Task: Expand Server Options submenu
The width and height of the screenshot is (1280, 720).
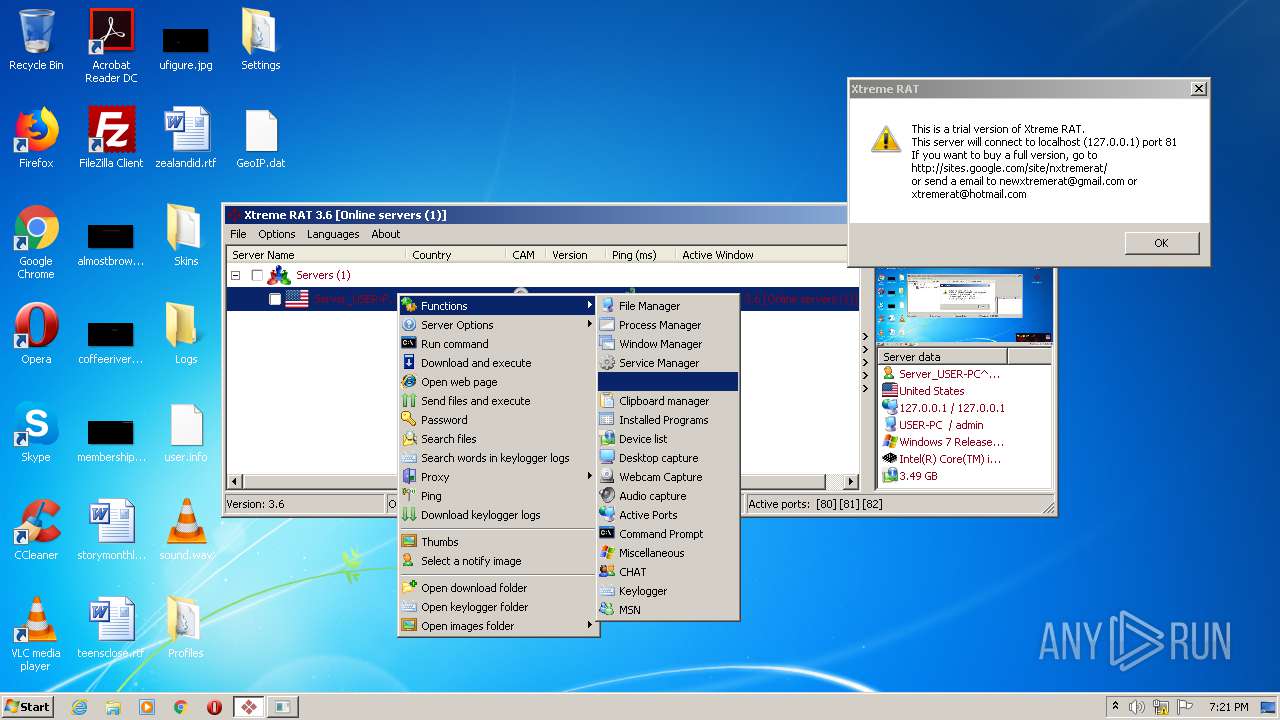Action: click(x=498, y=325)
